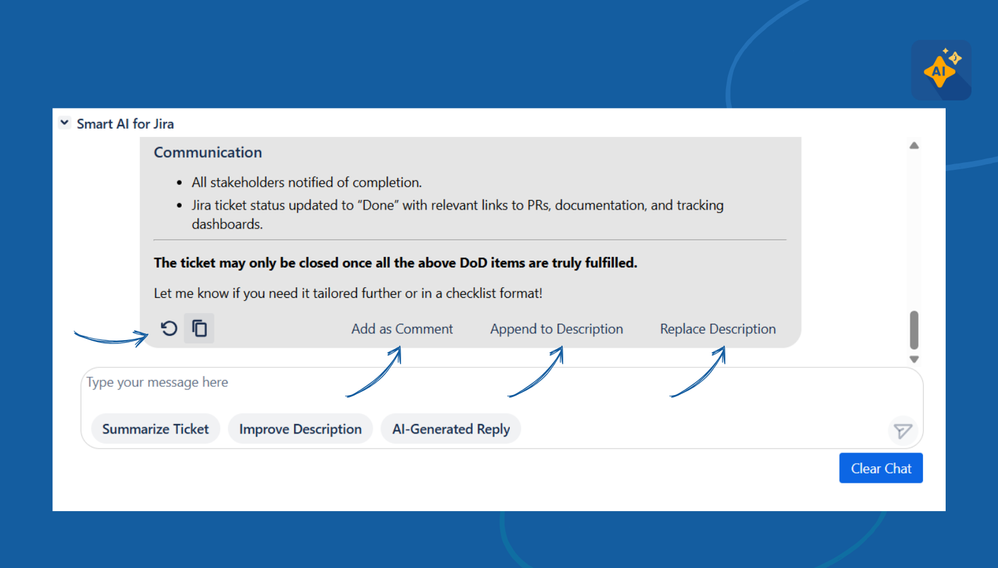The height and width of the screenshot is (568, 998).
Task: Click the Smart AI sparkle logo
Action: tap(941, 70)
